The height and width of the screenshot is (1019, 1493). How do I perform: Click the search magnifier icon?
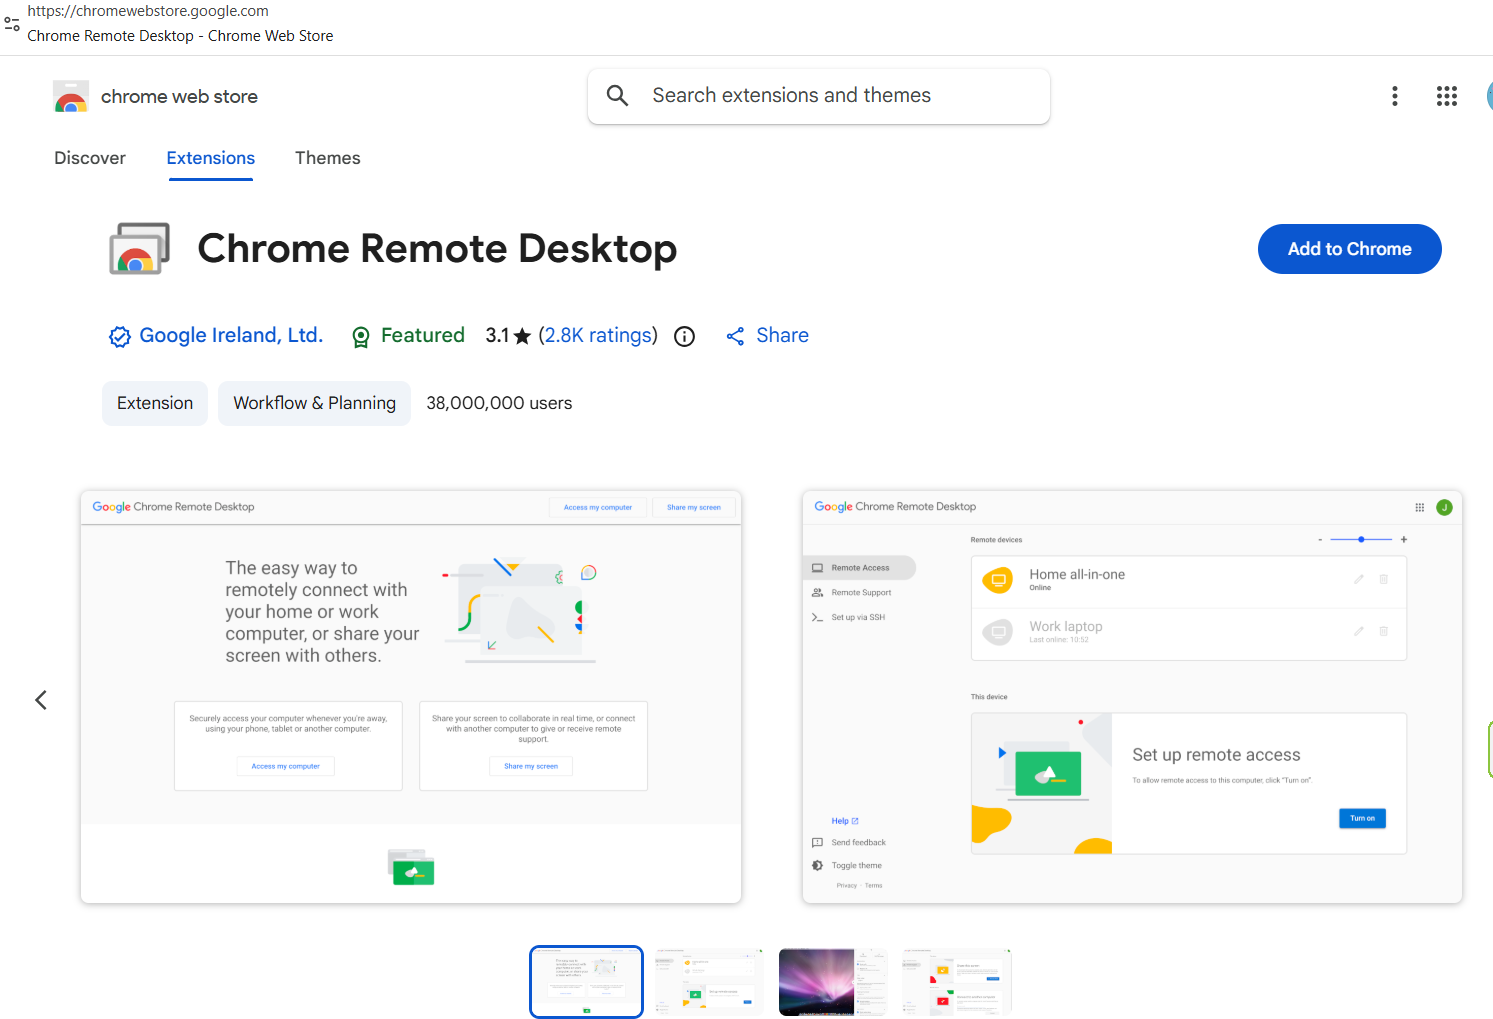(x=618, y=95)
